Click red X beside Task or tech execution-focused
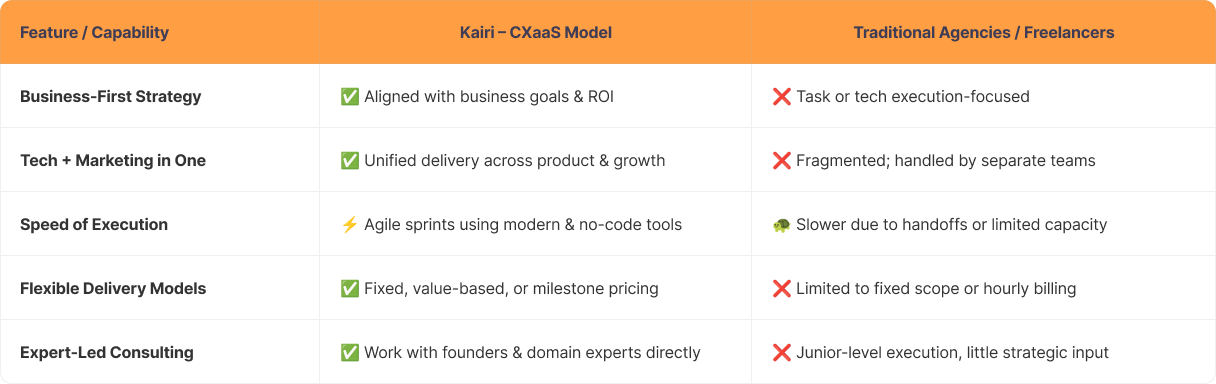Viewport: 1216px width, 384px height. tap(781, 97)
